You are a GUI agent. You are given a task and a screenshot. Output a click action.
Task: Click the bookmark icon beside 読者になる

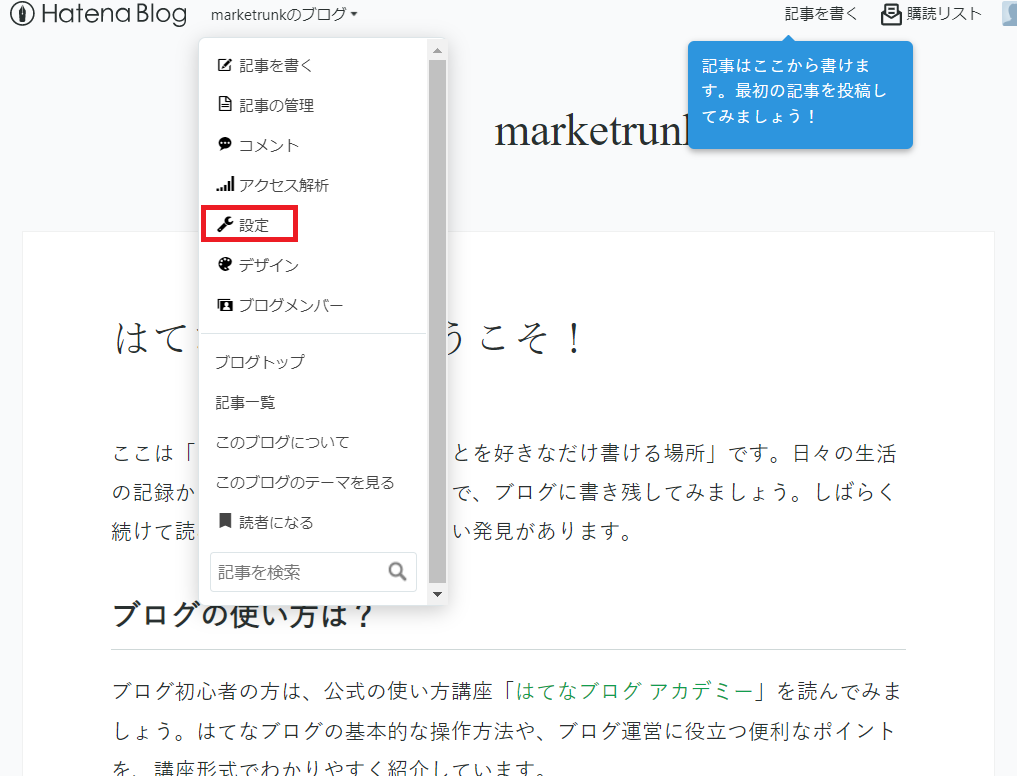click(225, 522)
